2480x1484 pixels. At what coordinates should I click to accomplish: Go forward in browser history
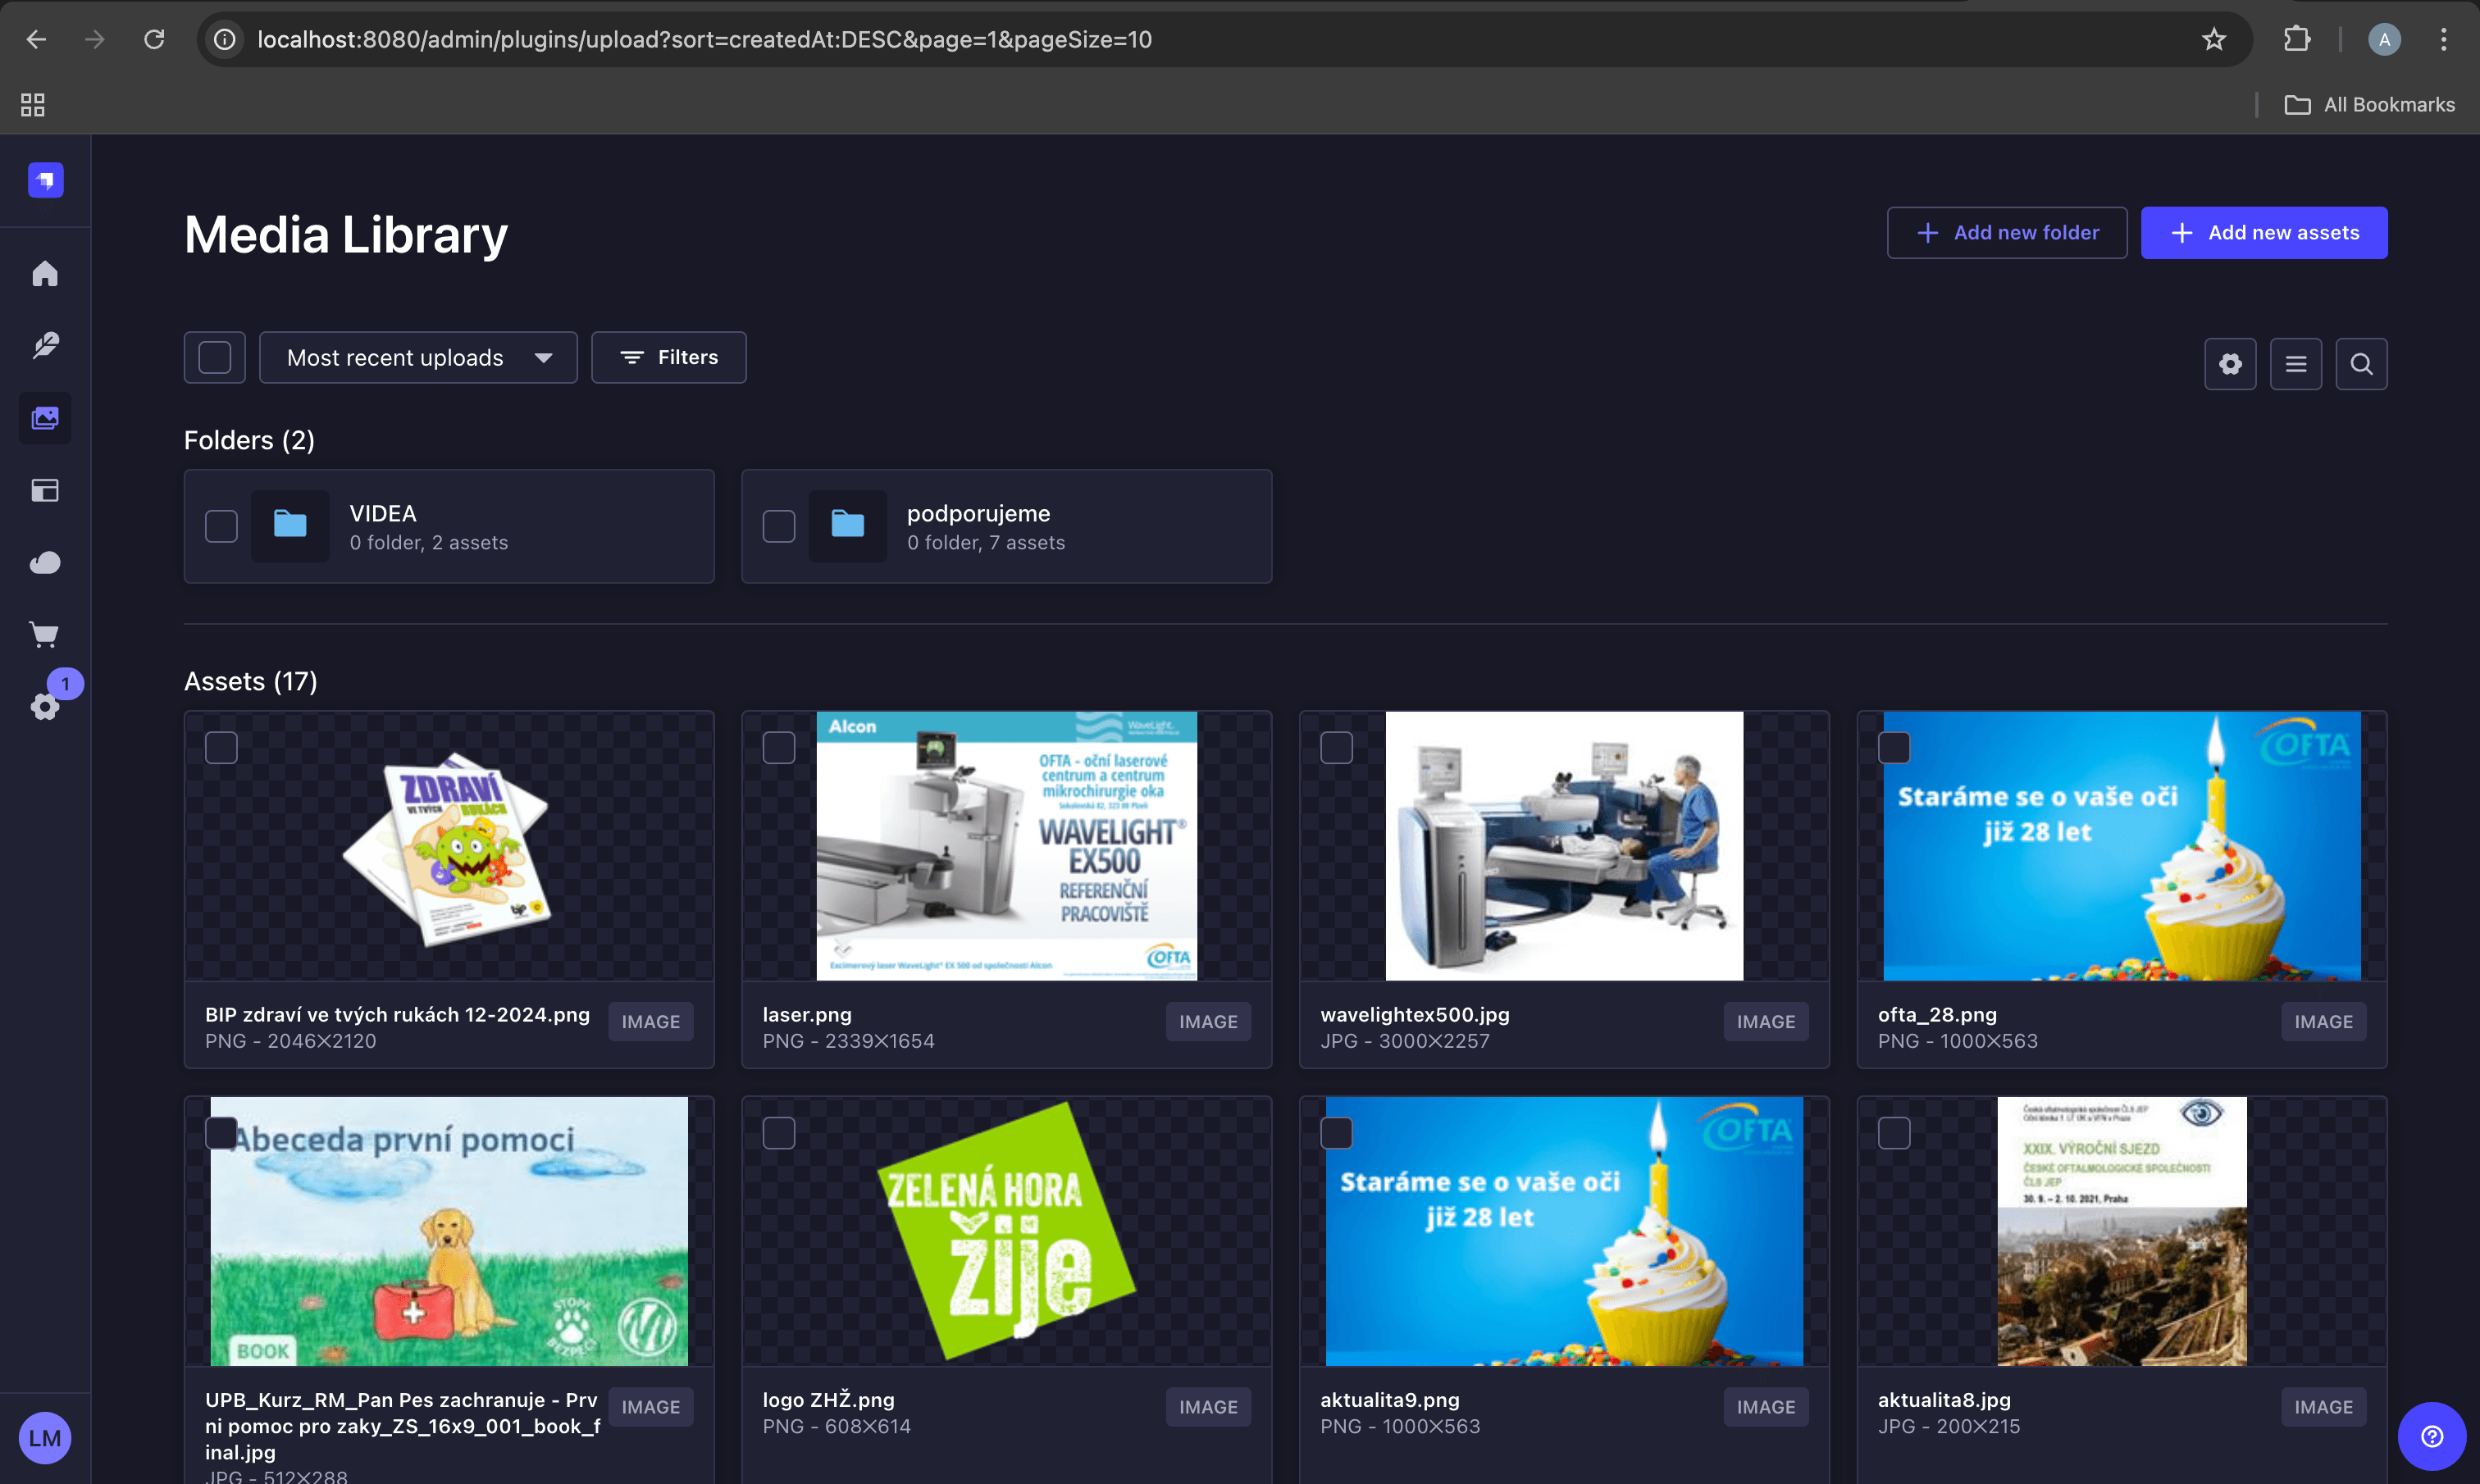click(95, 39)
